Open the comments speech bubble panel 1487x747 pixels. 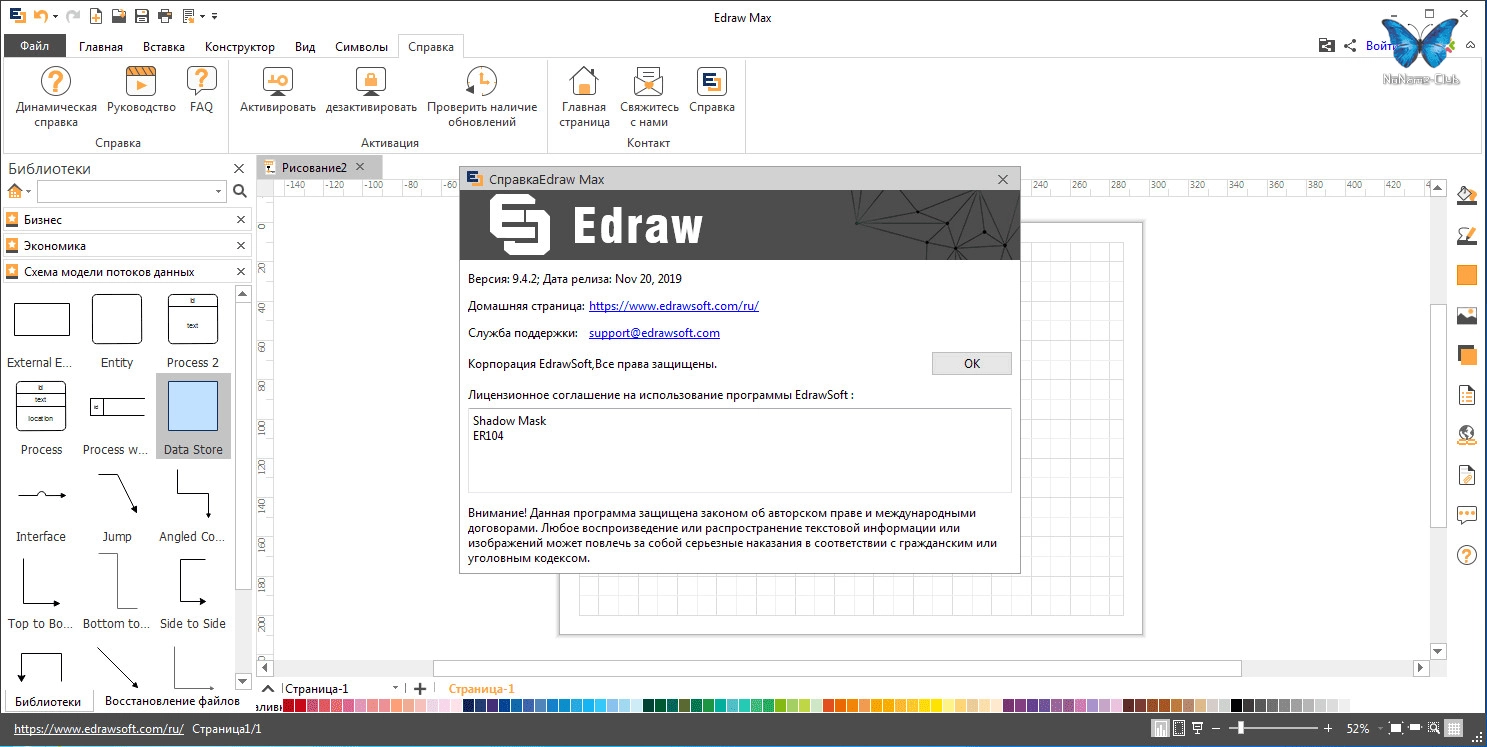point(1467,515)
